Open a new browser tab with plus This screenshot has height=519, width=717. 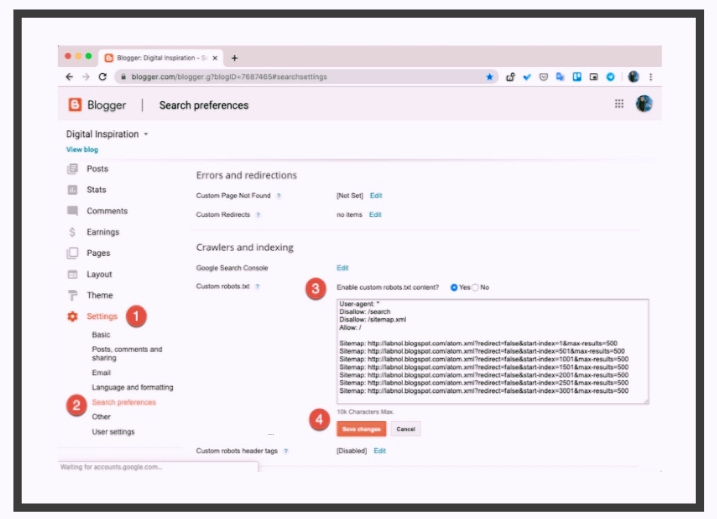pos(235,58)
